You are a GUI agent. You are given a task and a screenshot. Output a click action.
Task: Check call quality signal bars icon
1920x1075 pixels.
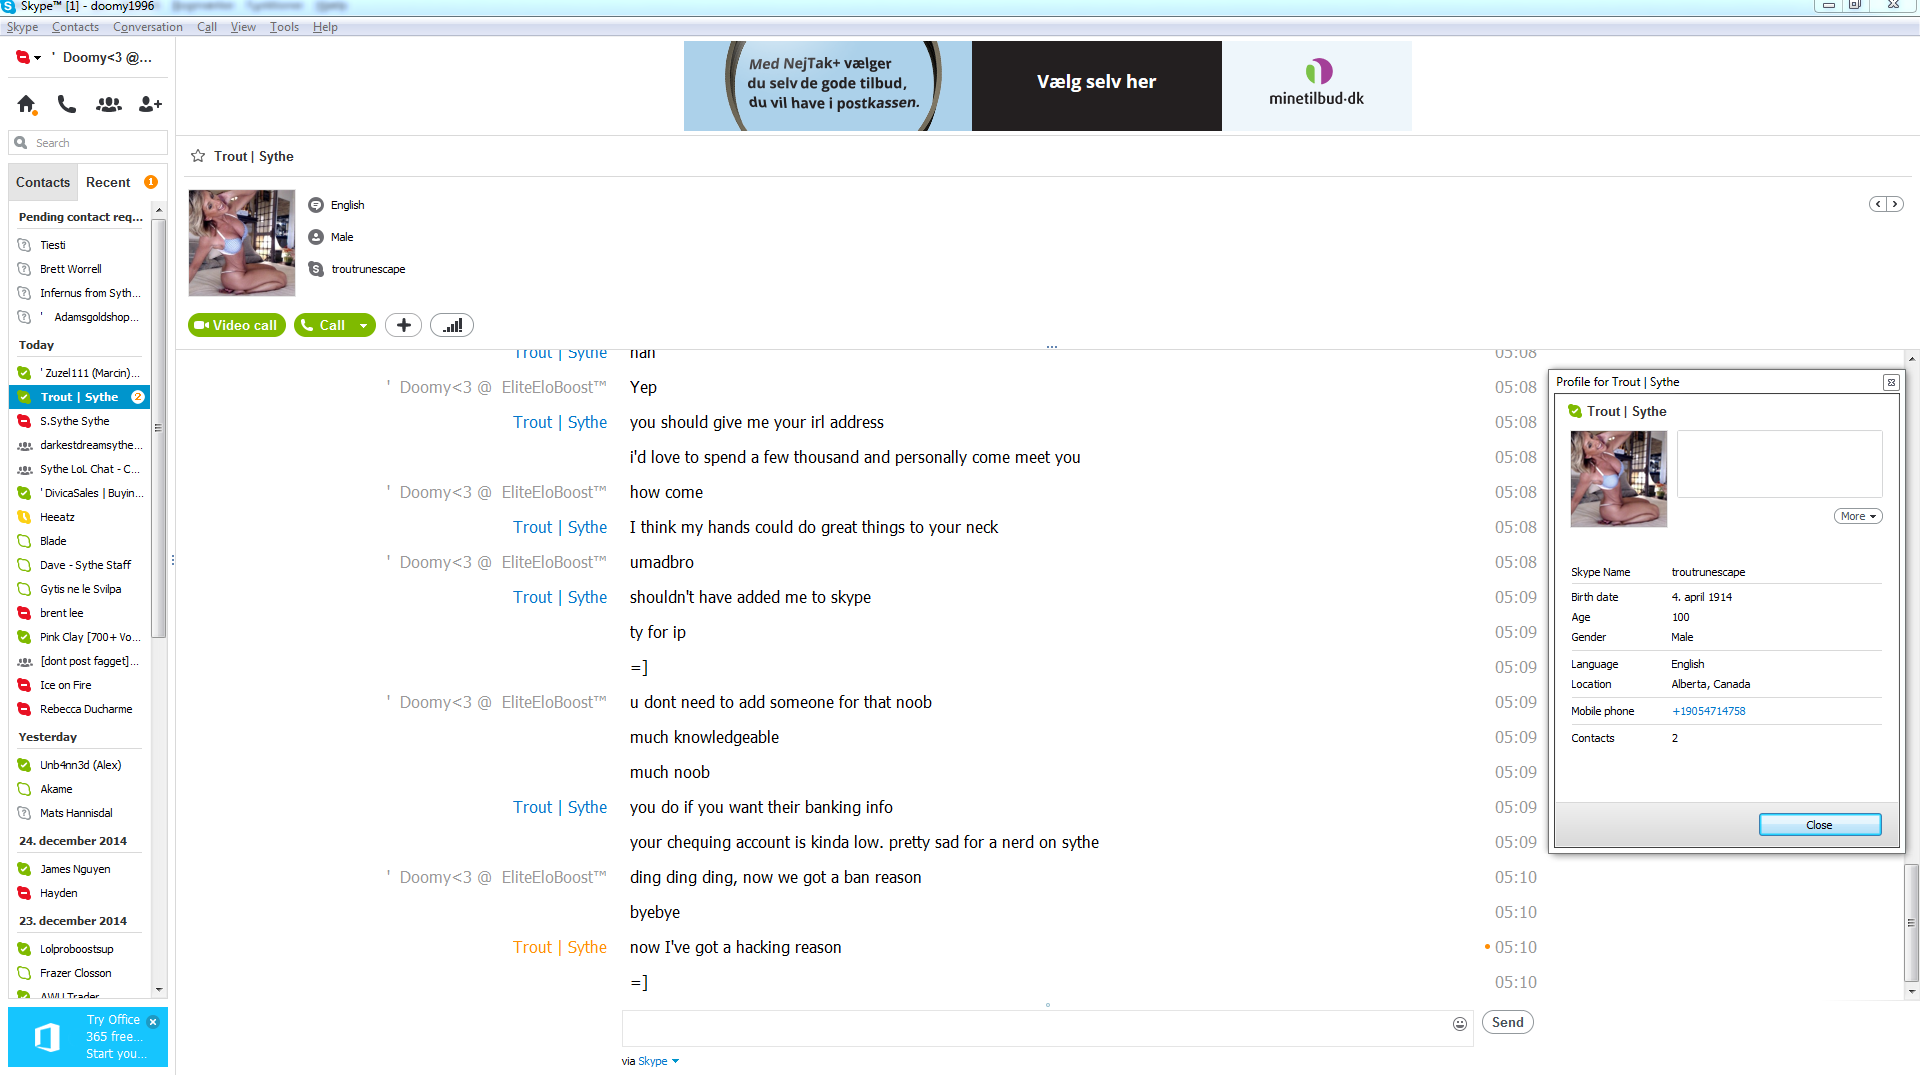pos(452,325)
